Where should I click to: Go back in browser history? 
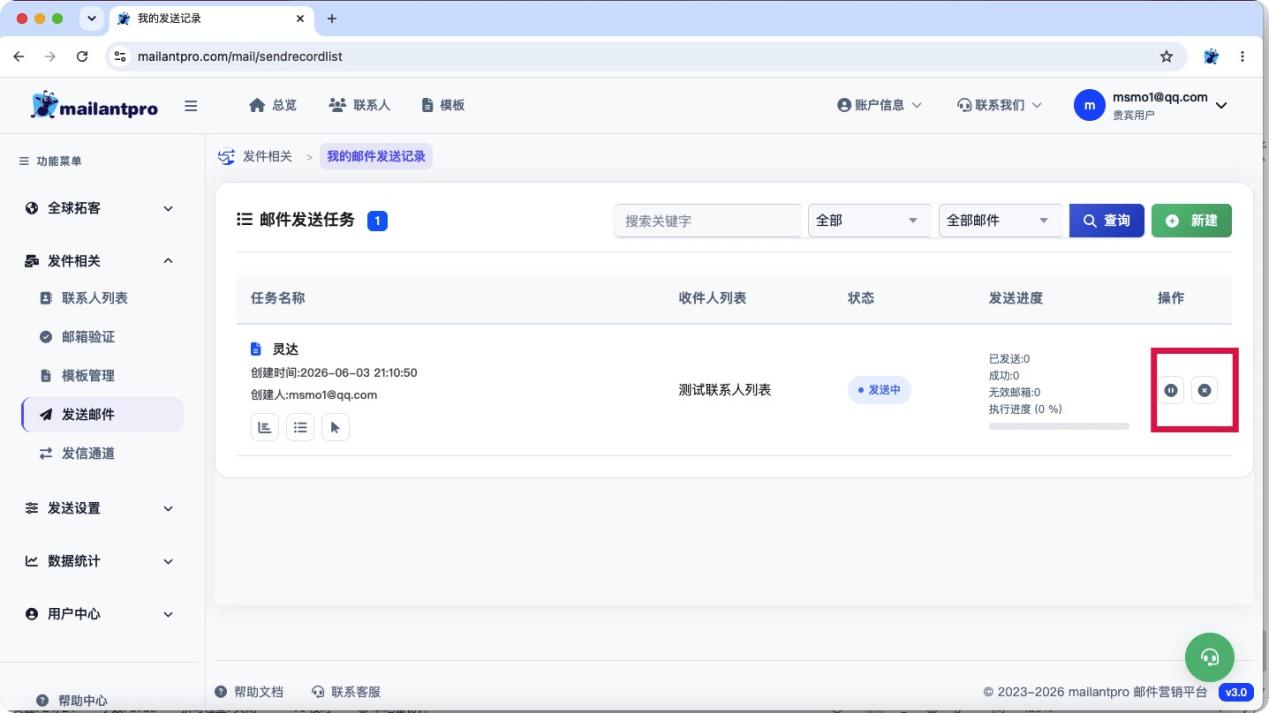pyautogui.click(x=19, y=57)
